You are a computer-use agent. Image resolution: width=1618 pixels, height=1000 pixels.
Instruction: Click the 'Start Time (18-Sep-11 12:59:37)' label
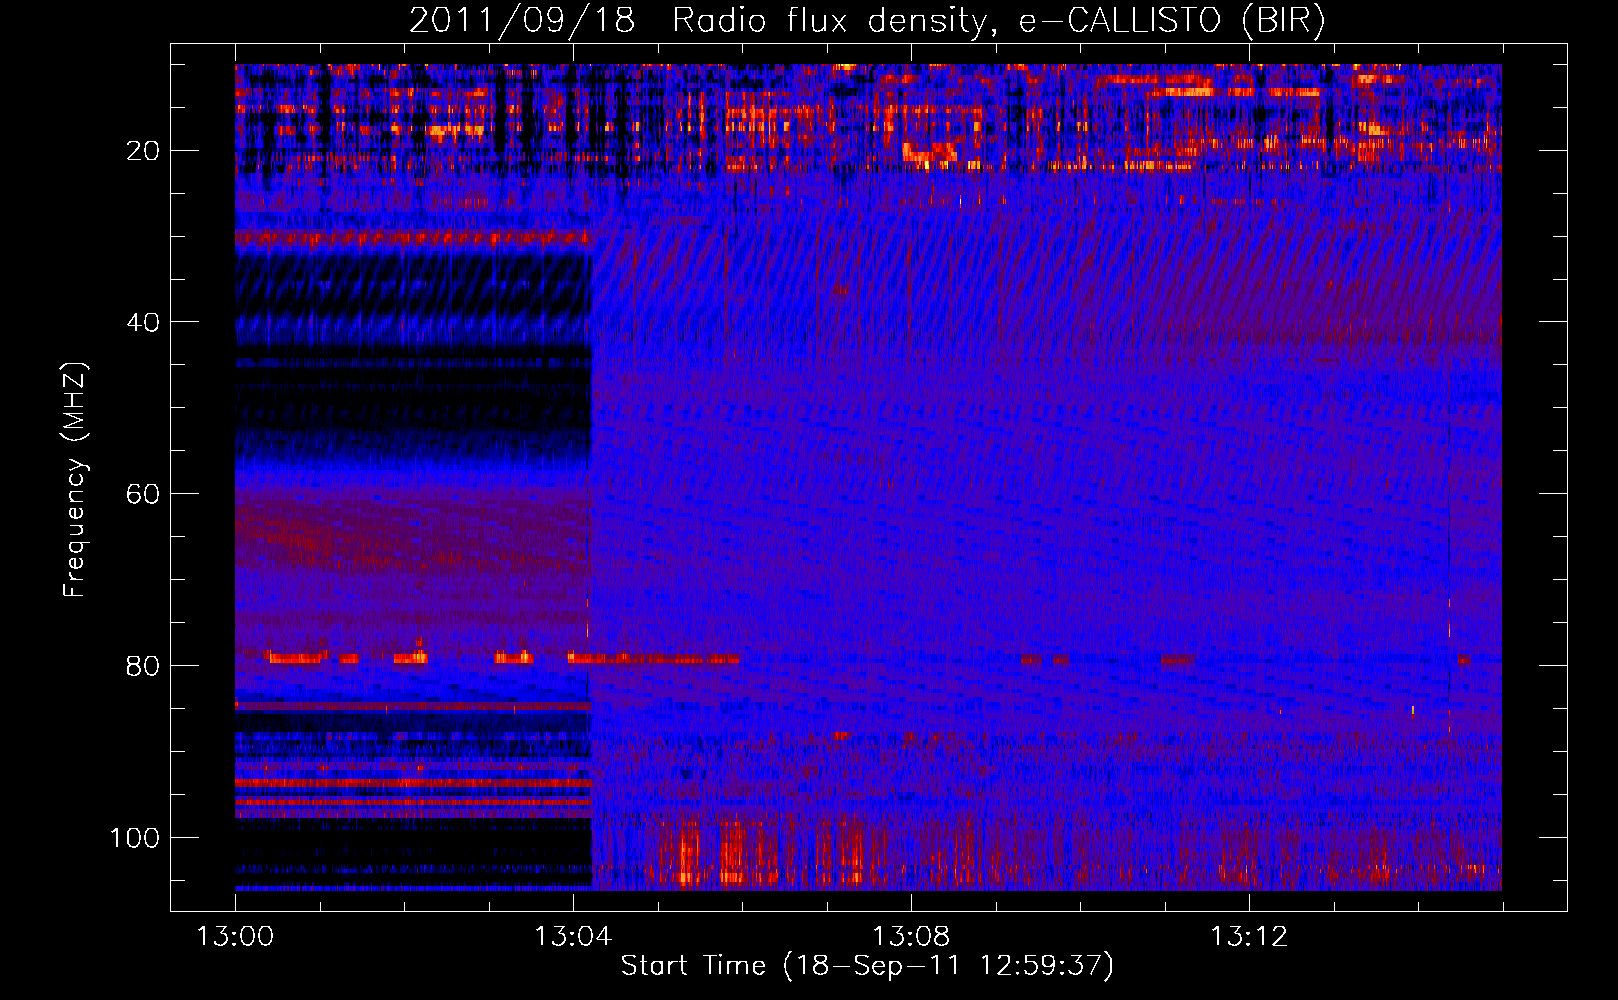[x=867, y=966]
